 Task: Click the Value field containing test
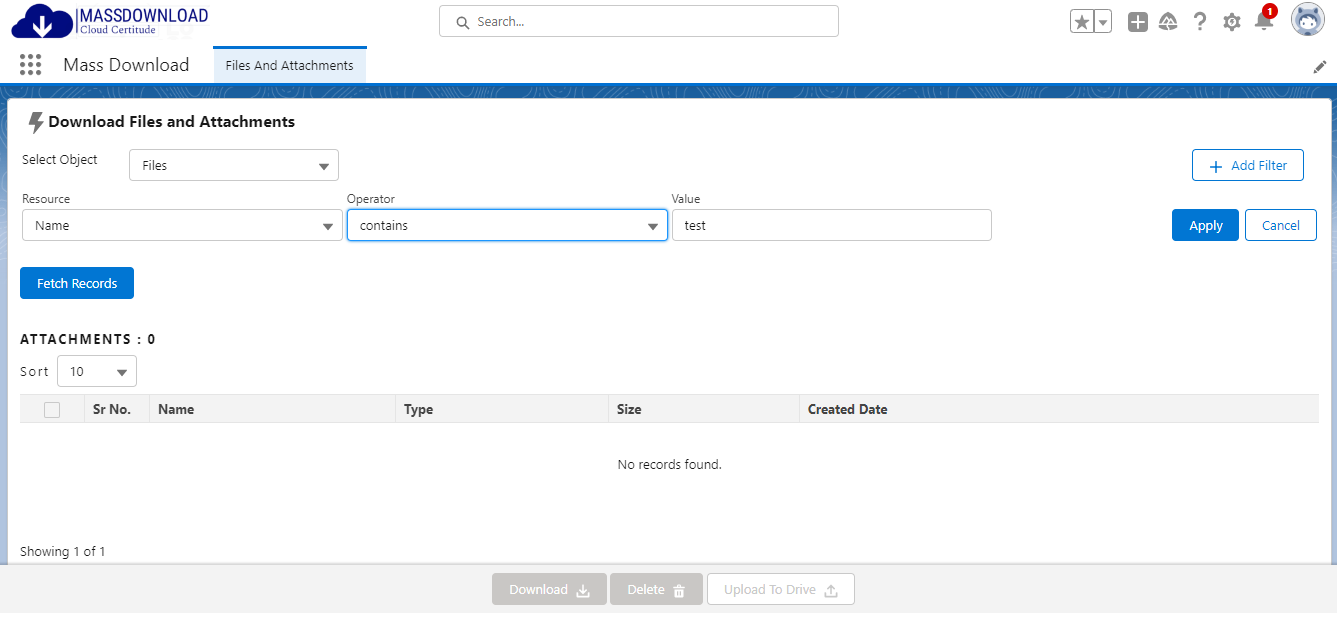831,225
